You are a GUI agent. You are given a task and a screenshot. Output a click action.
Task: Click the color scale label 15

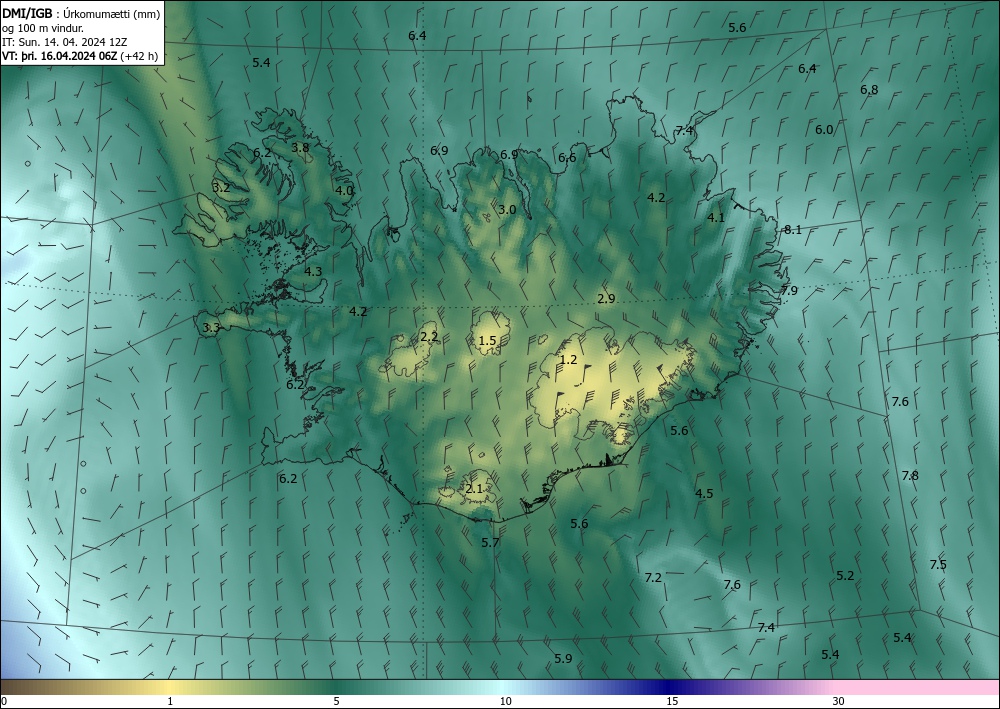(x=672, y=702)
